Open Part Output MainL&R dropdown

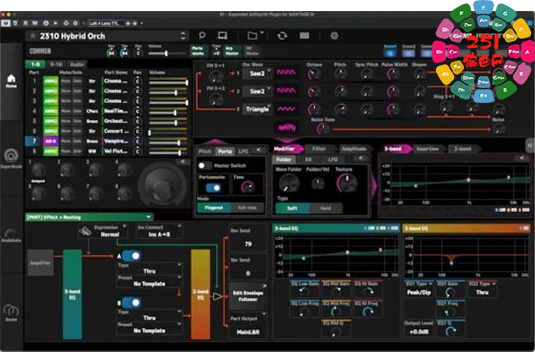coord(248,326)
